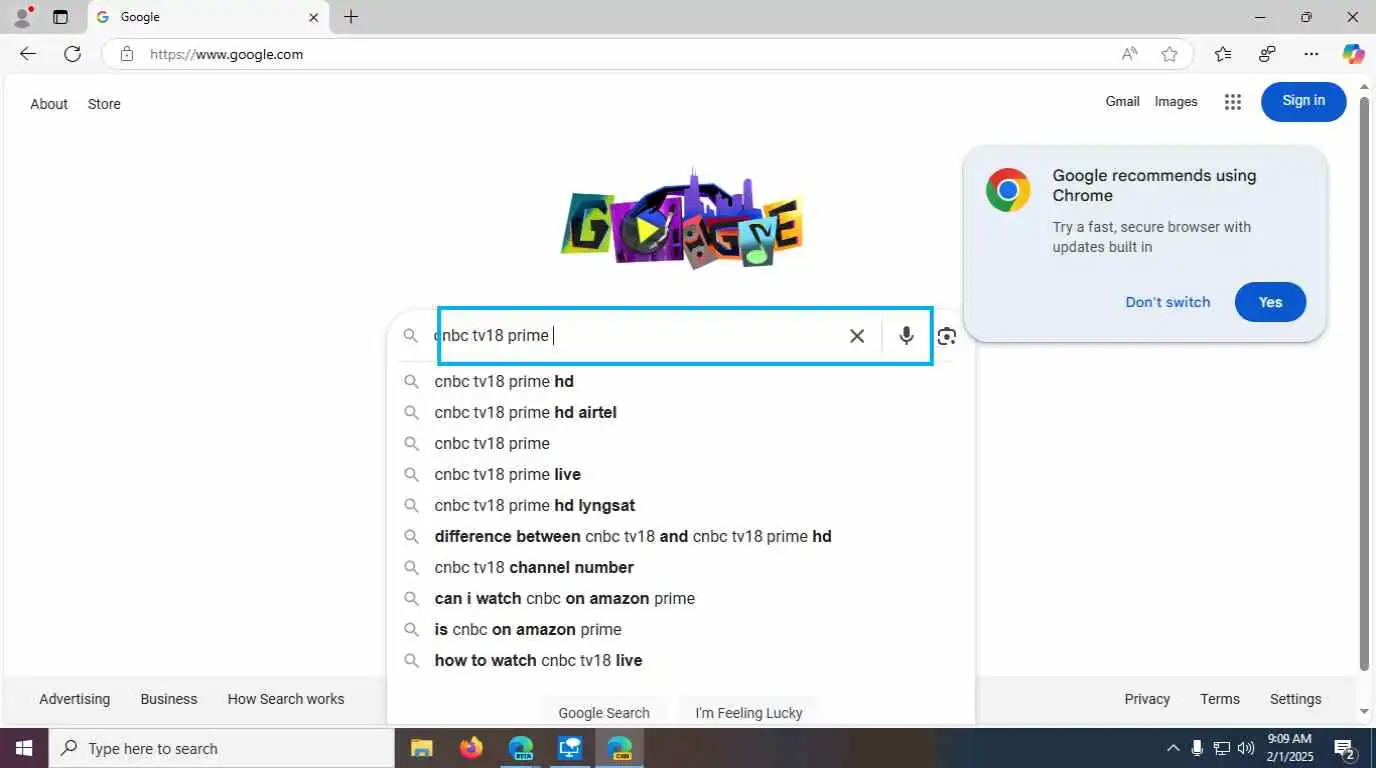Show hidden tray icons chevron
The image size is (1376, 768).
coord(1172,748)
